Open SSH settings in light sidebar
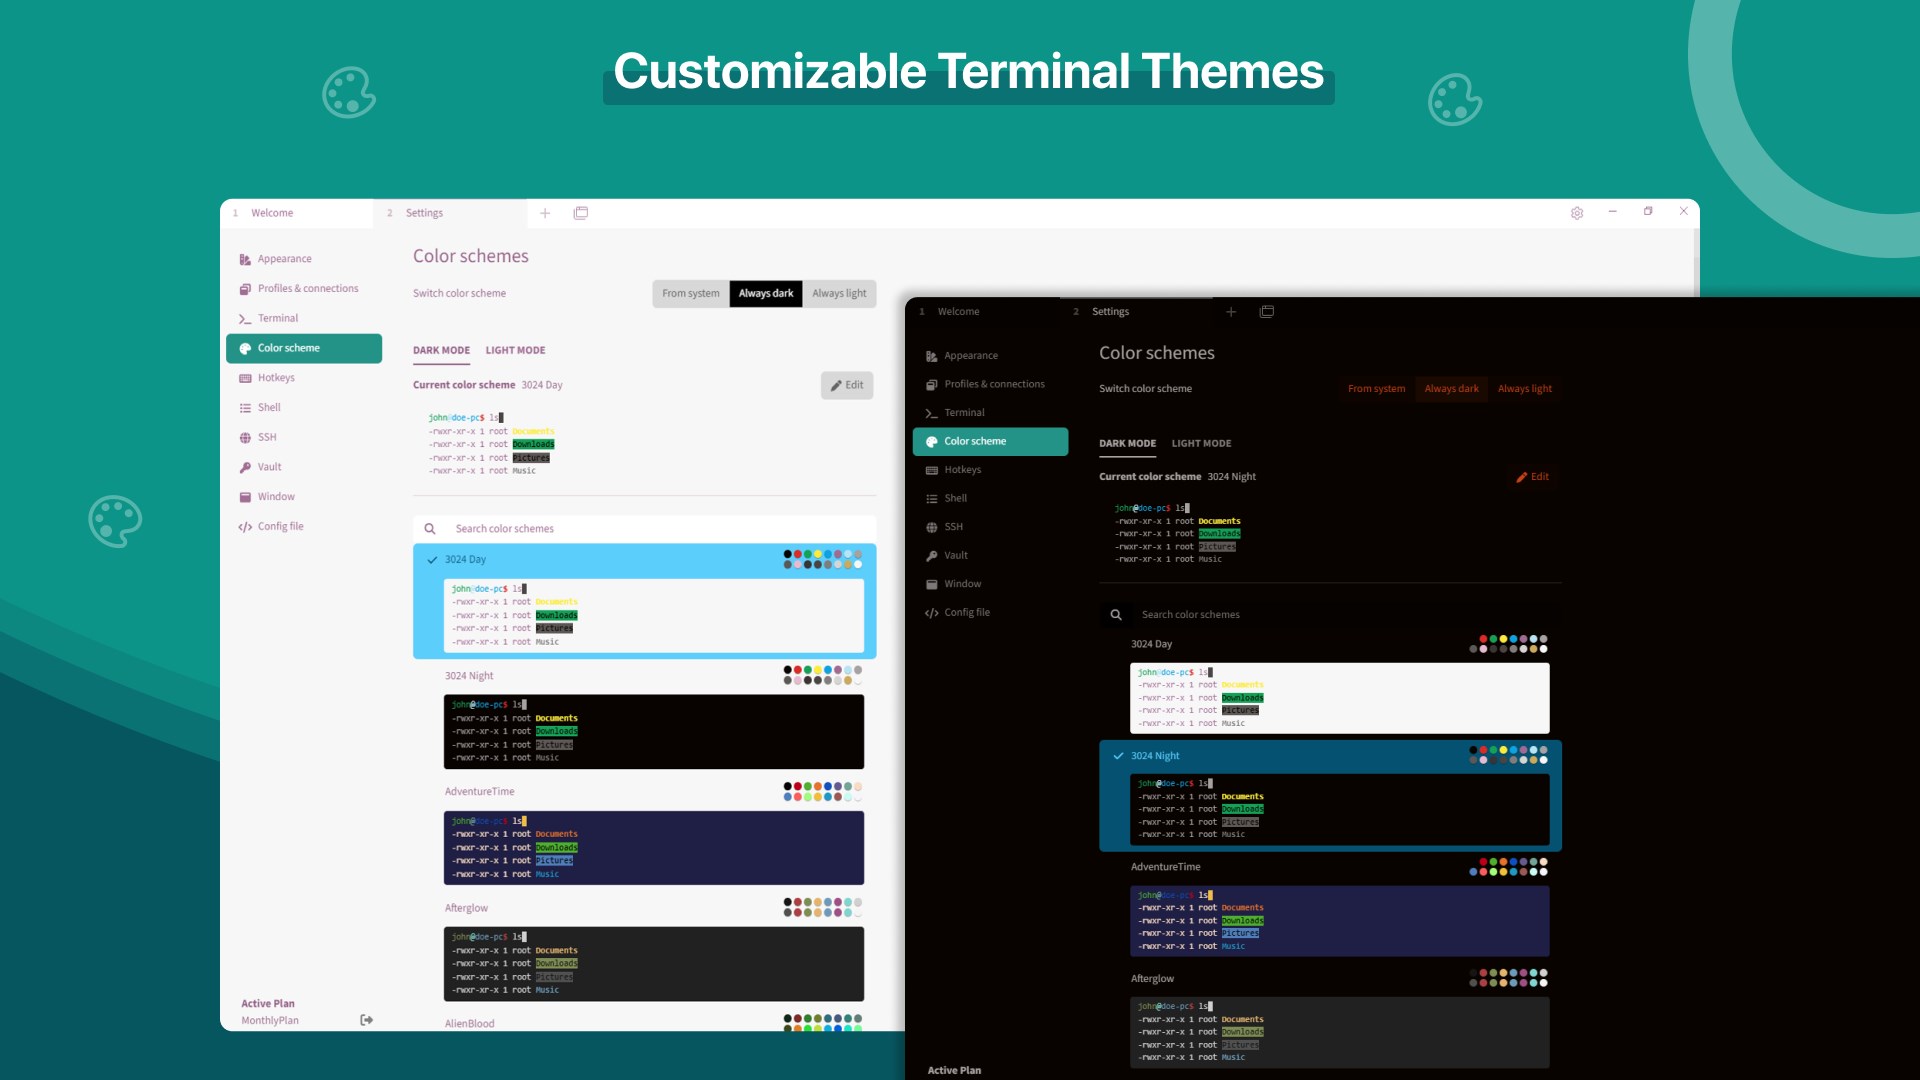The width and height of the screenshot is (1920, 1080). click(x=267, y=437)
